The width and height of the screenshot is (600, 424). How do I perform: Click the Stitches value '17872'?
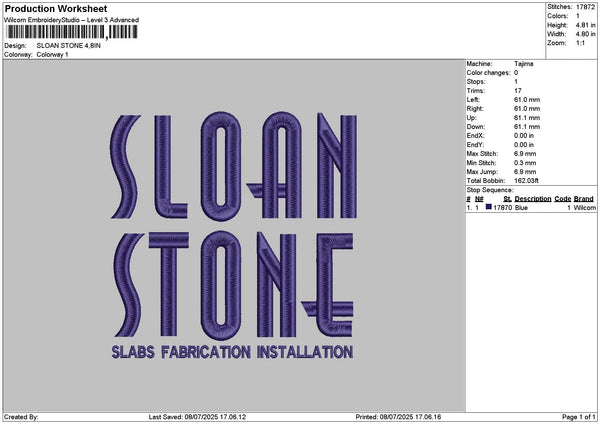pyautogui.click(x=585, y=7)
